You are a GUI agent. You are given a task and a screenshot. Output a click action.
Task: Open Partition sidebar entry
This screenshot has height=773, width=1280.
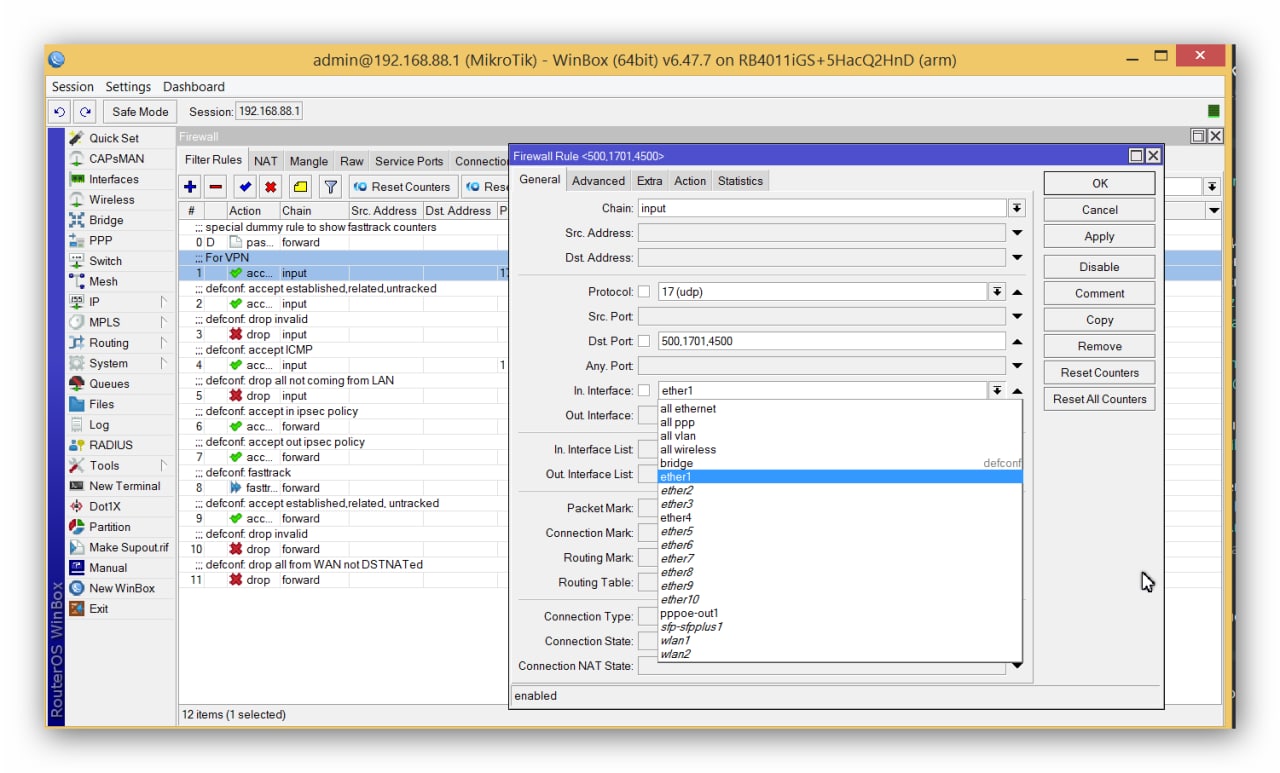pos(109,527)
